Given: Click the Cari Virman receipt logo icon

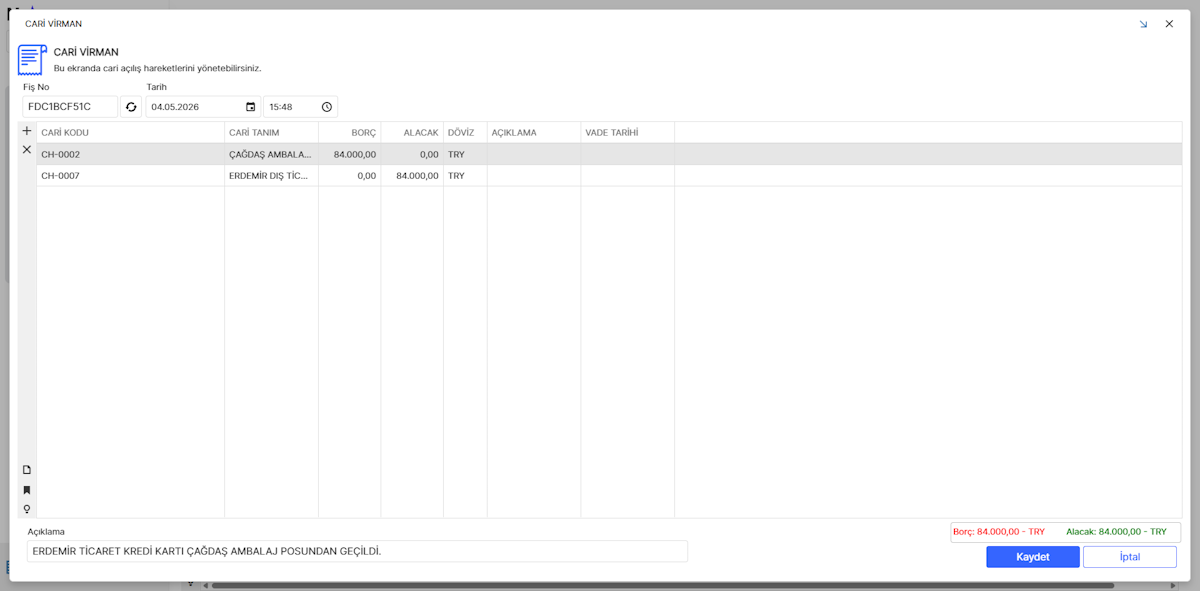Looking at the screenshot, I should point(32,59).
